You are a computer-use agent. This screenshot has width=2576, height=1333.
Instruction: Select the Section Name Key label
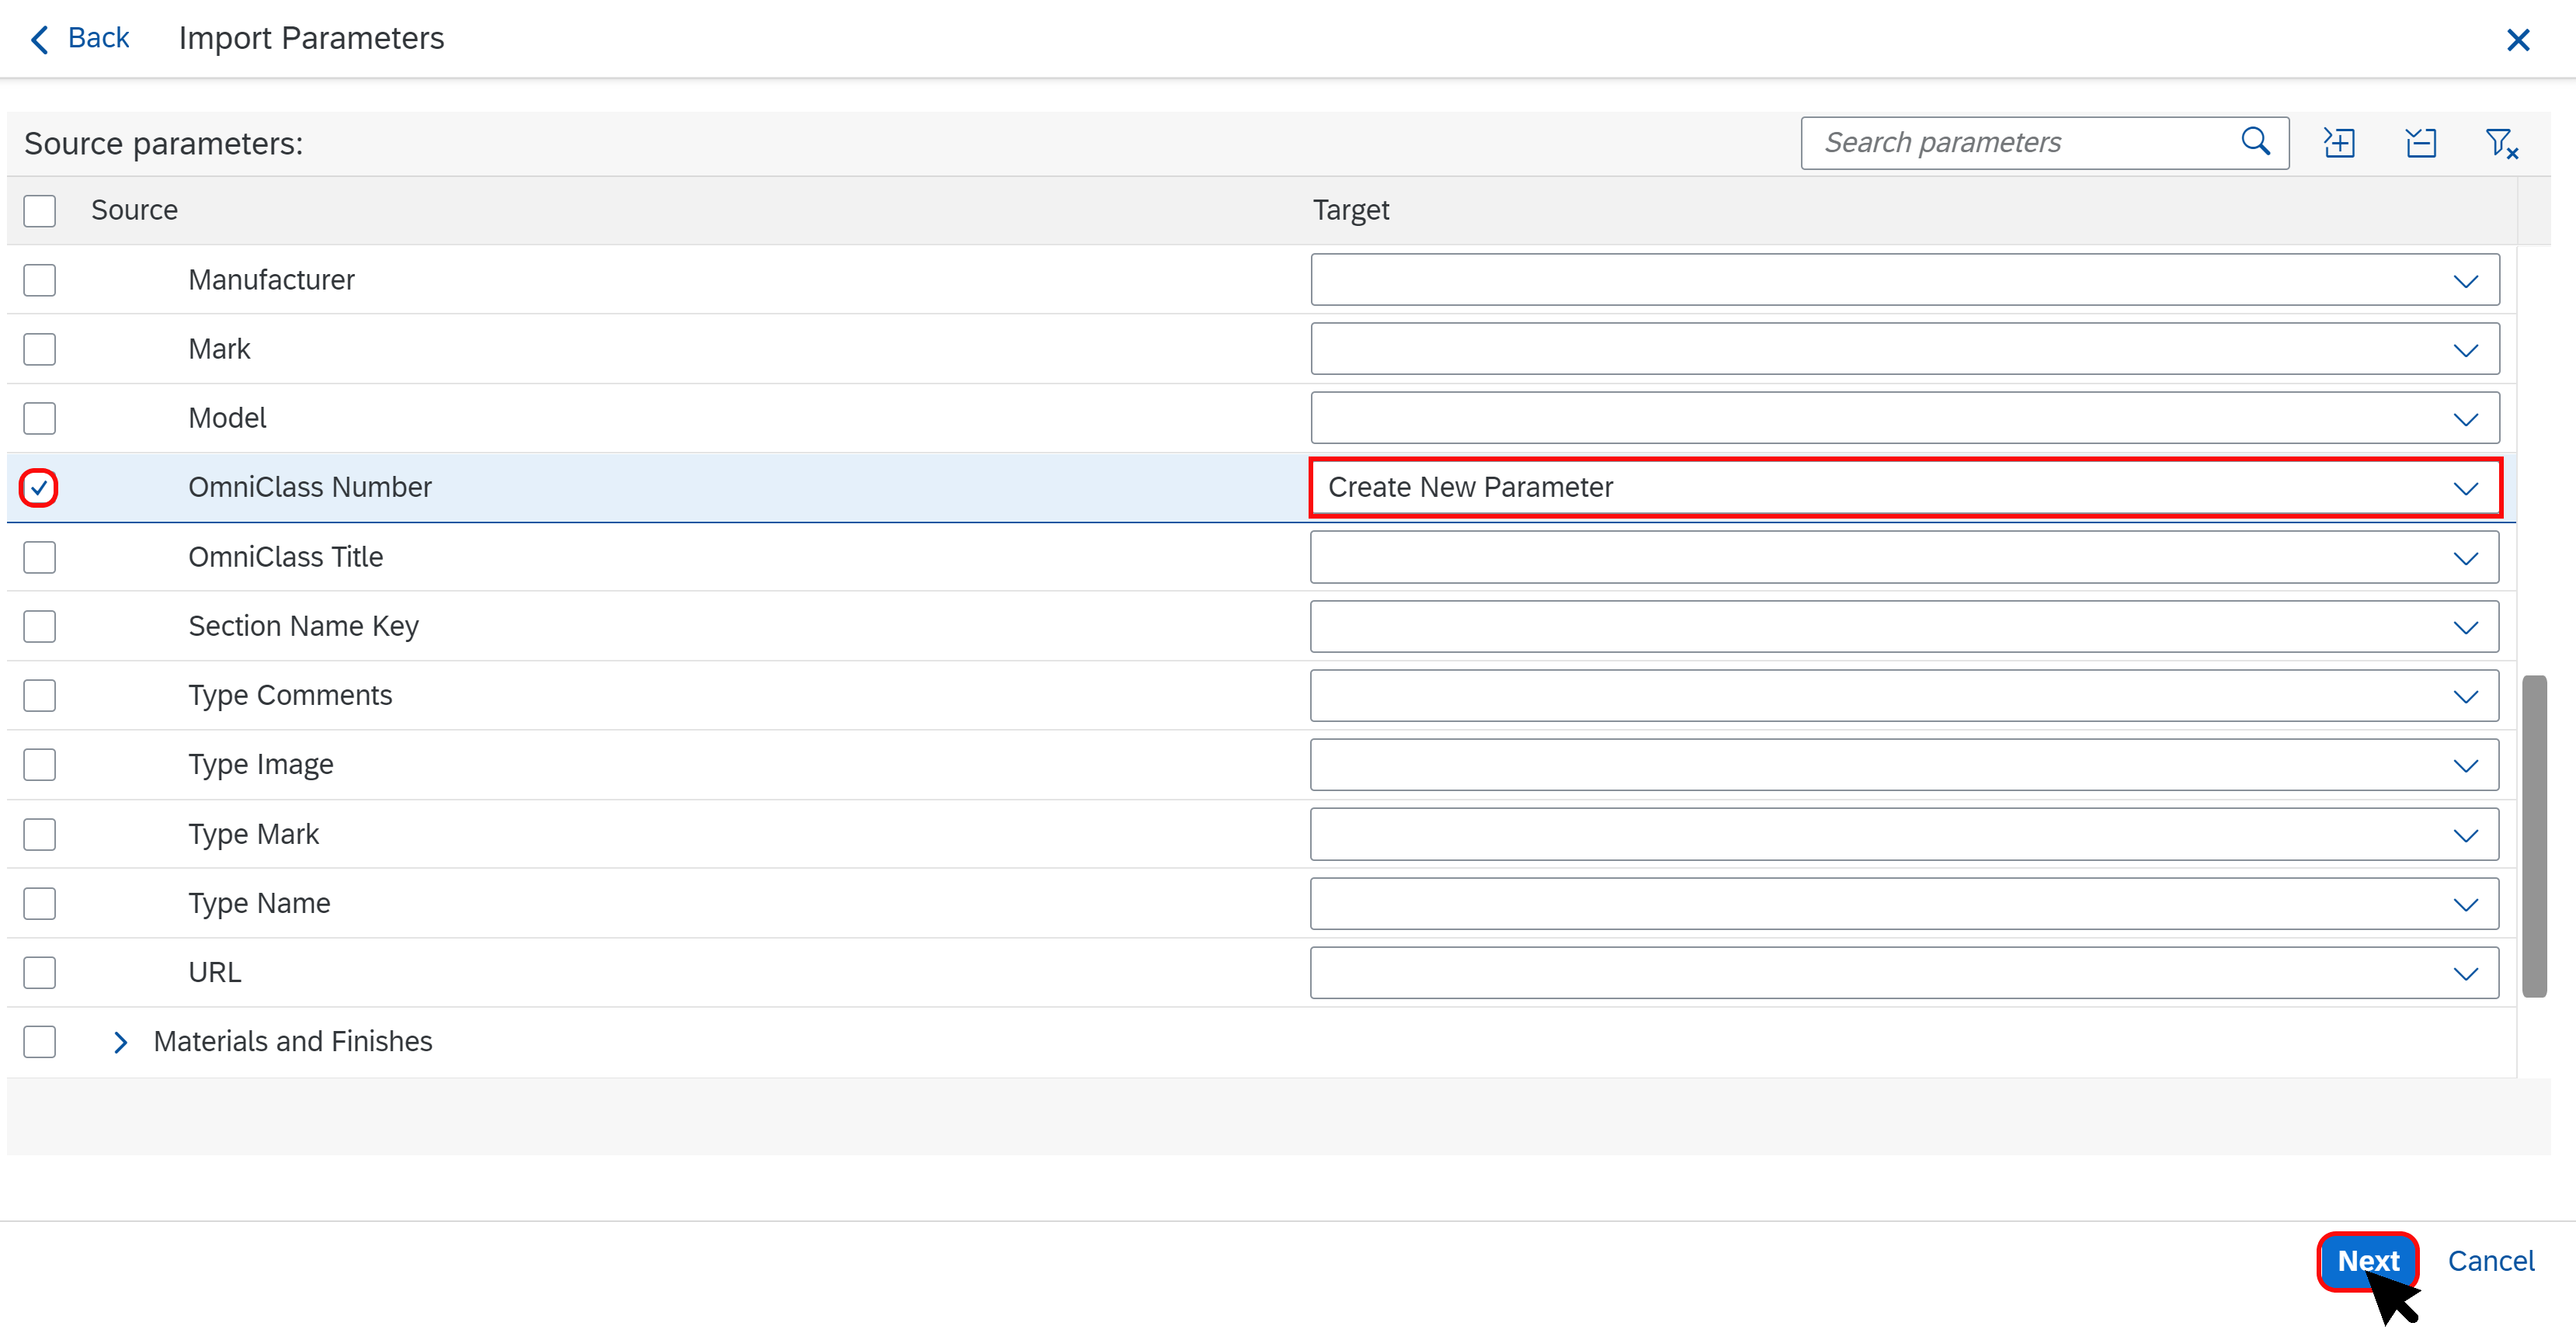point(303,626)
